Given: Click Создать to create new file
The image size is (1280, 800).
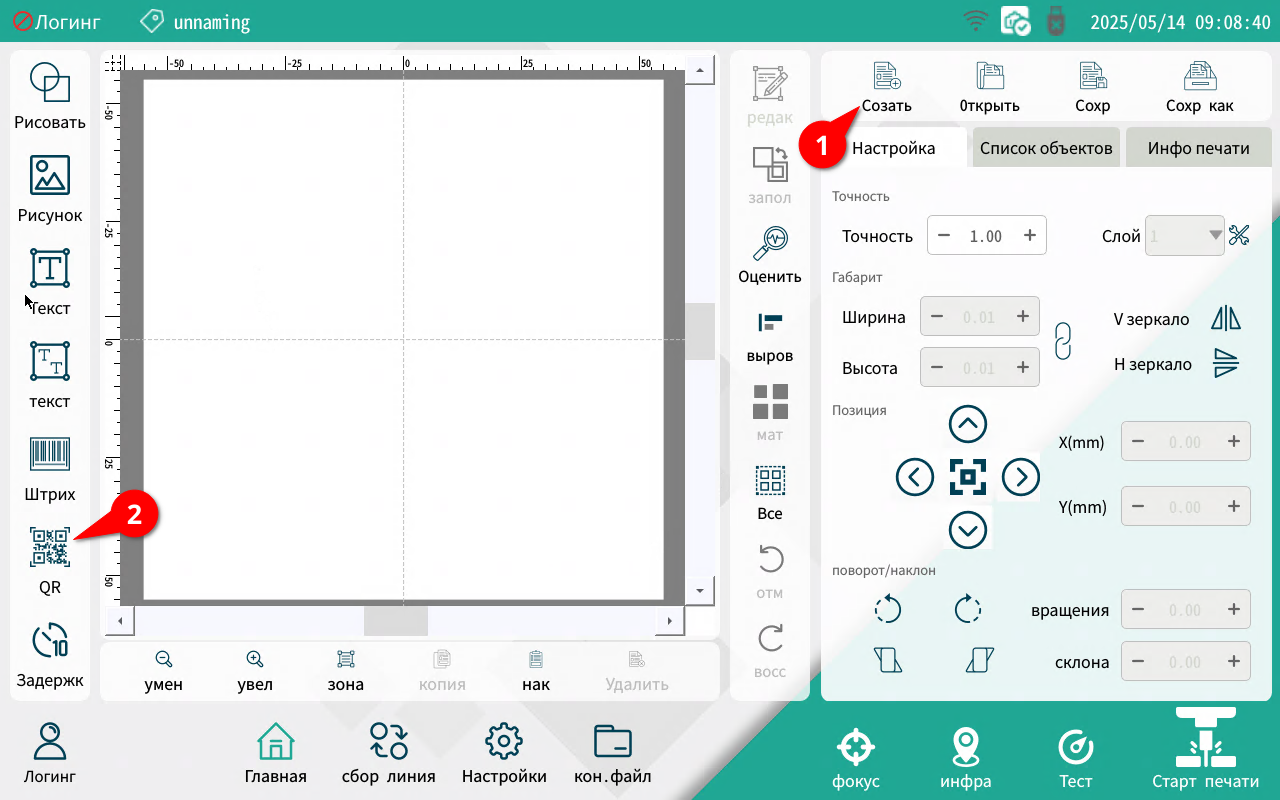Looking at the screenshot, I should click(x=887, y=87).
